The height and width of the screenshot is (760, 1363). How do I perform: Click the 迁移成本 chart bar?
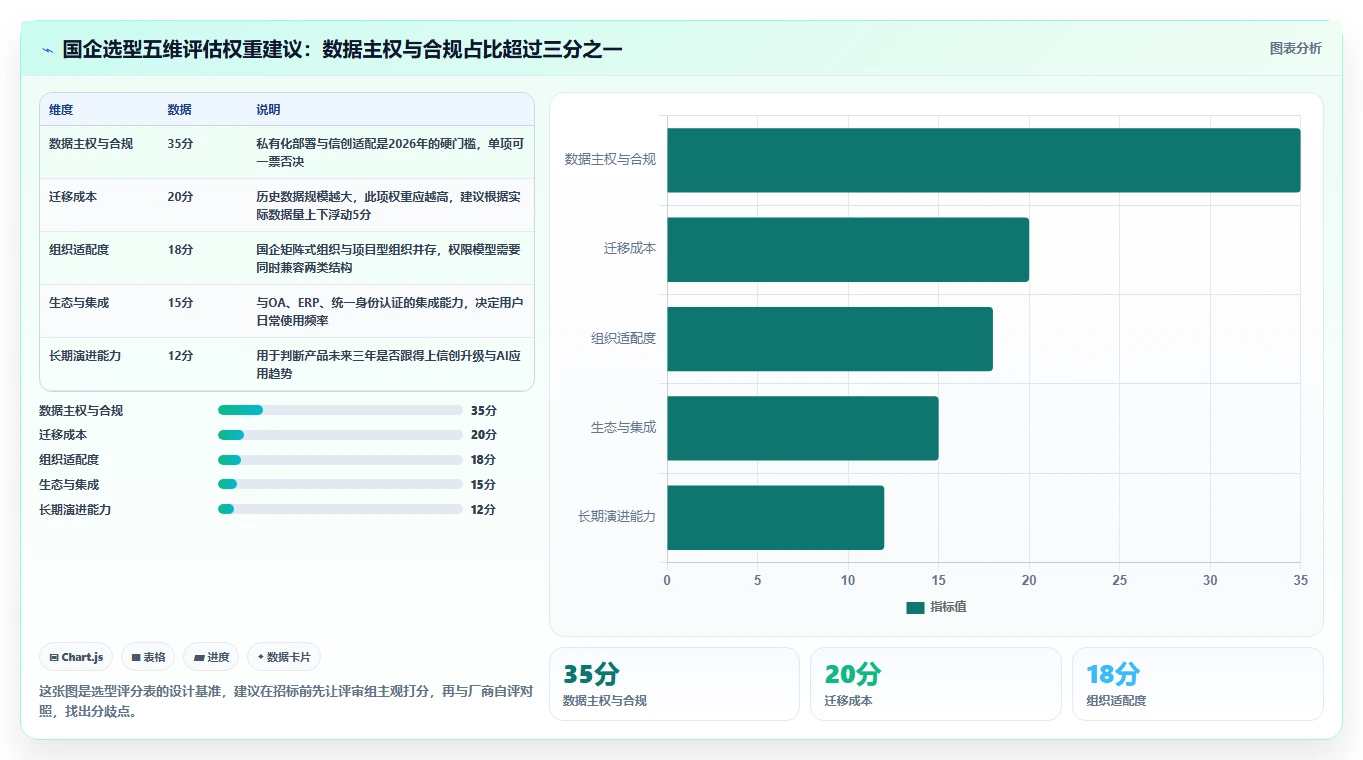point(848,249)
